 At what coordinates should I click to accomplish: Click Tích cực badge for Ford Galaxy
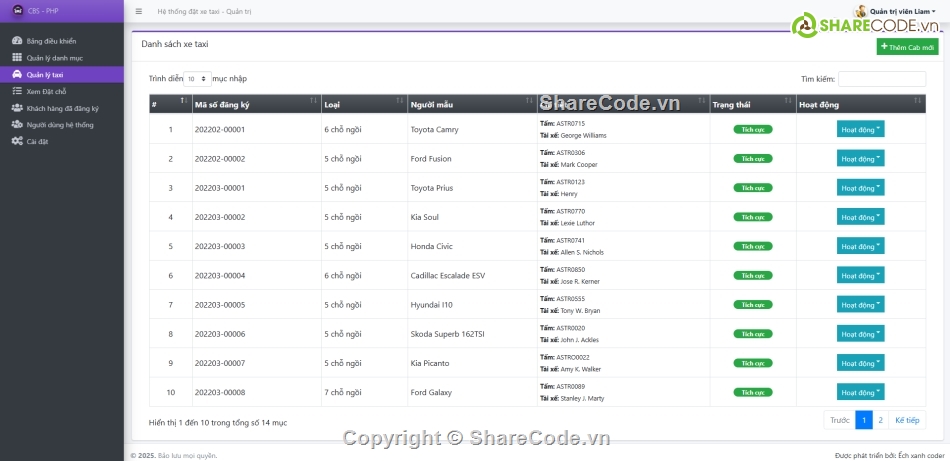[753, 392]
